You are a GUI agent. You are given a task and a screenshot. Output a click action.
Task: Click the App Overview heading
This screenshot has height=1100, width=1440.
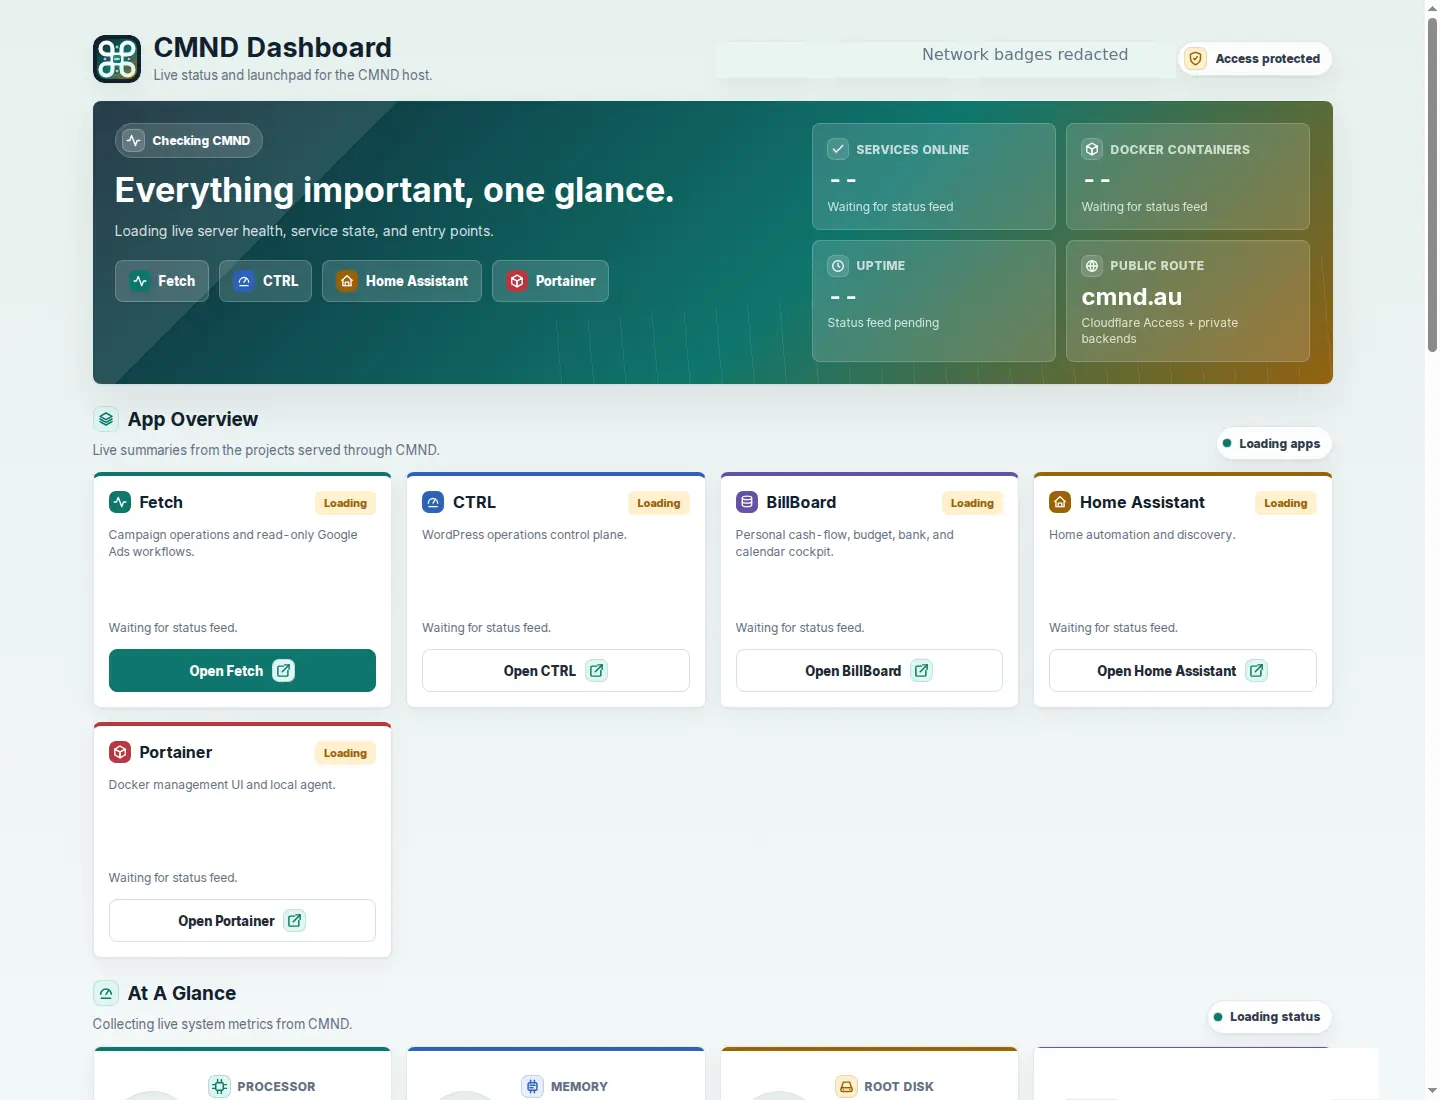193,419
